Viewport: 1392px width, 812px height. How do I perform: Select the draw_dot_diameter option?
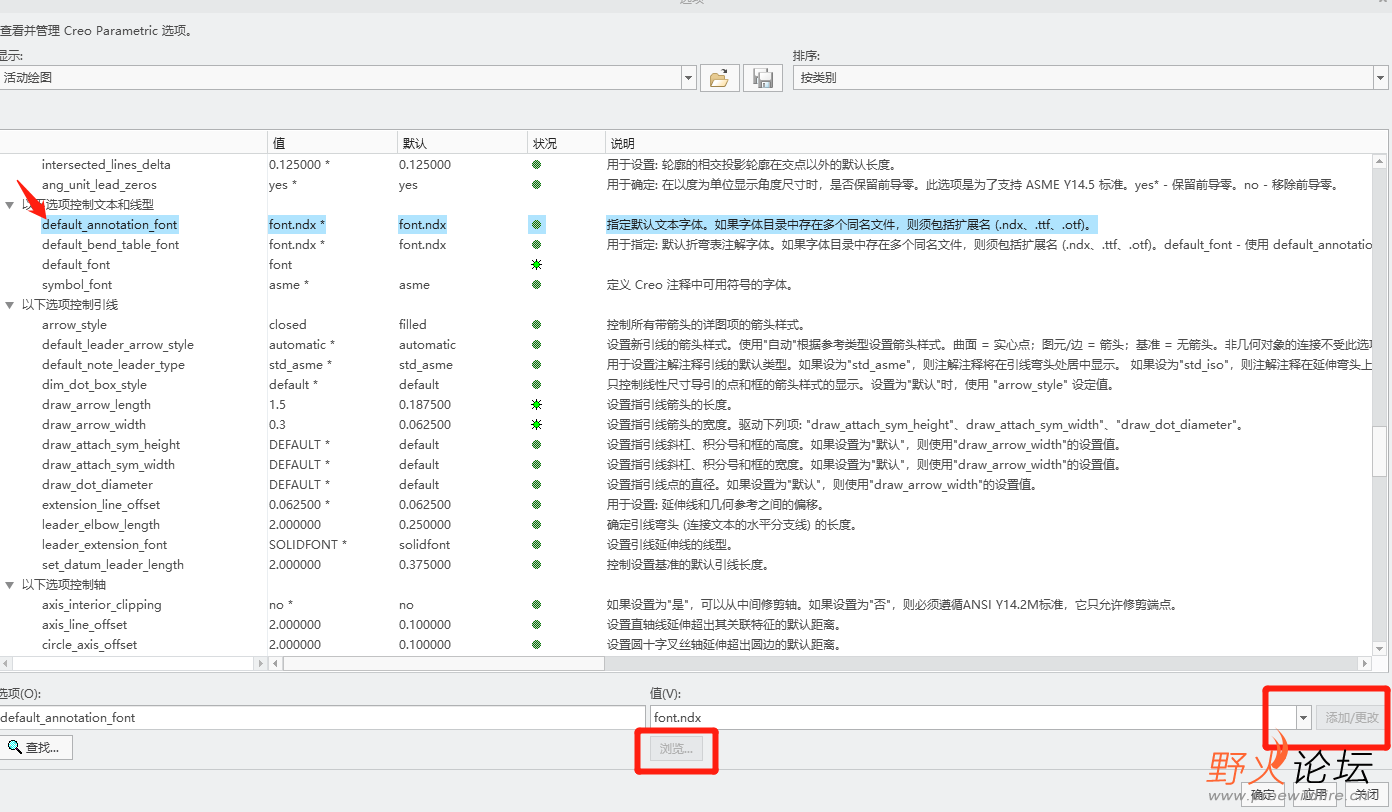97,484
